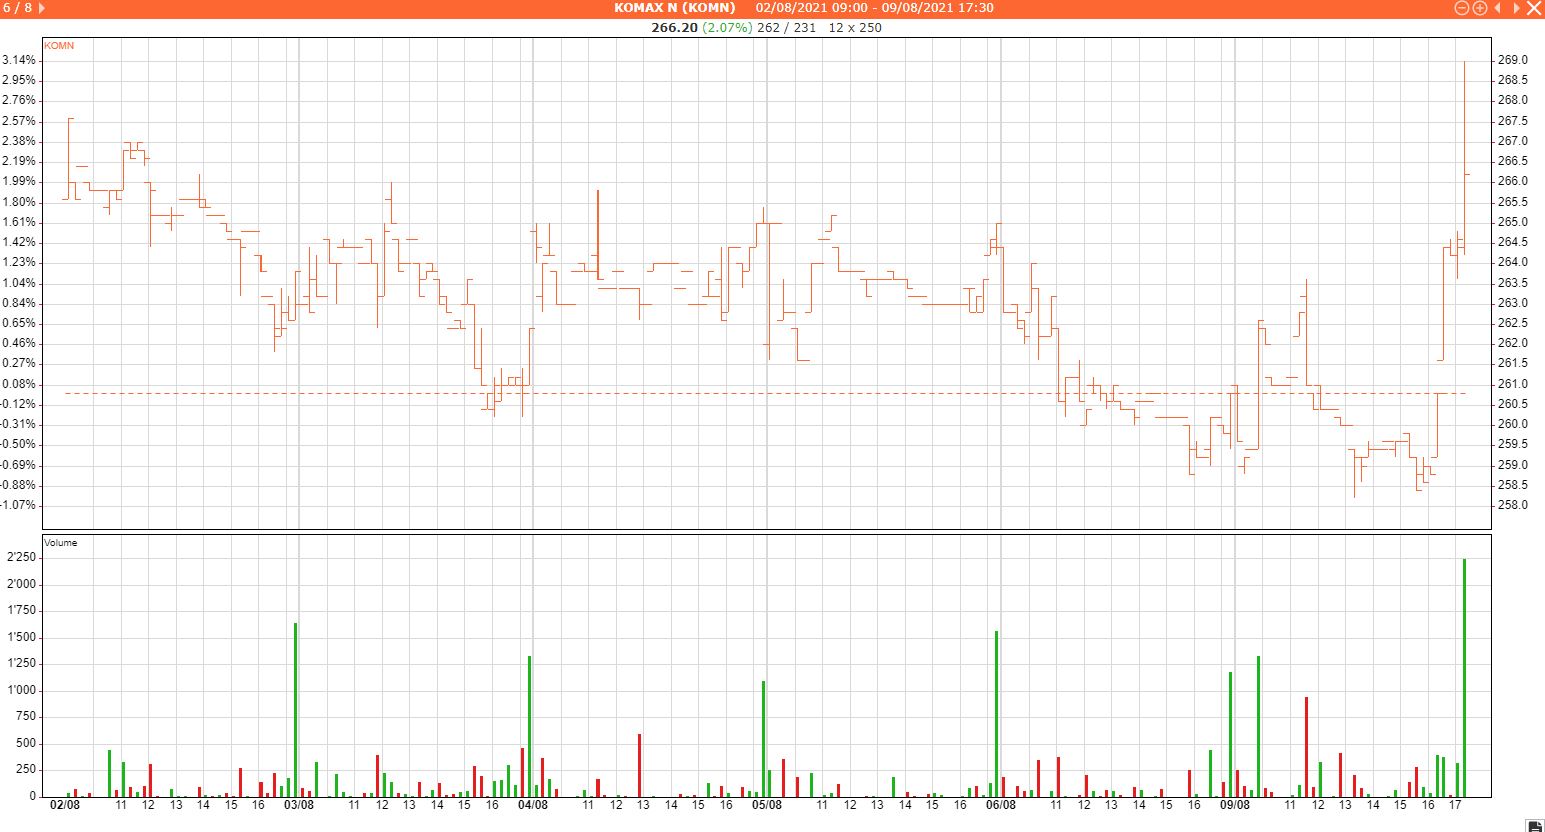Click the 266.20 last price value

point(674,28)
